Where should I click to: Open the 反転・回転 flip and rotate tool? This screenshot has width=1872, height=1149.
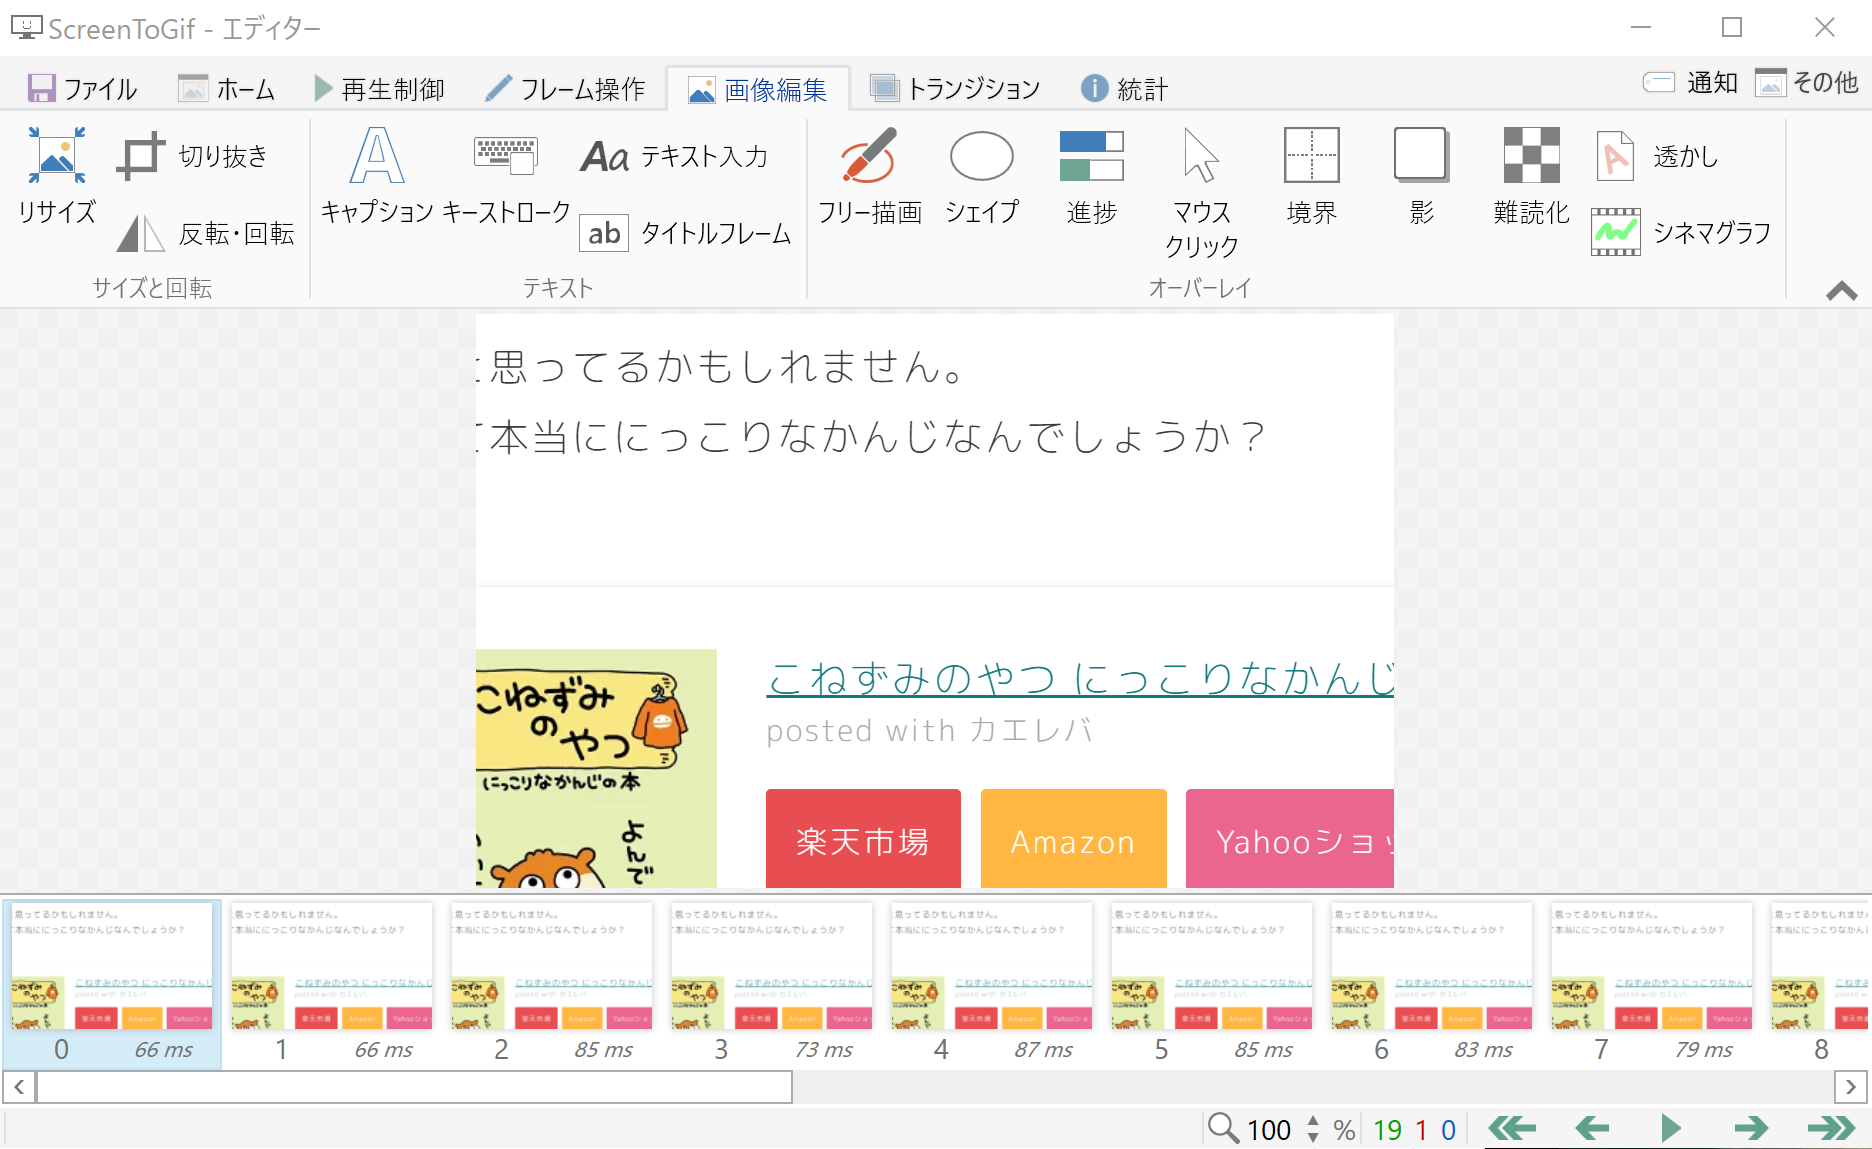(205, 233)
